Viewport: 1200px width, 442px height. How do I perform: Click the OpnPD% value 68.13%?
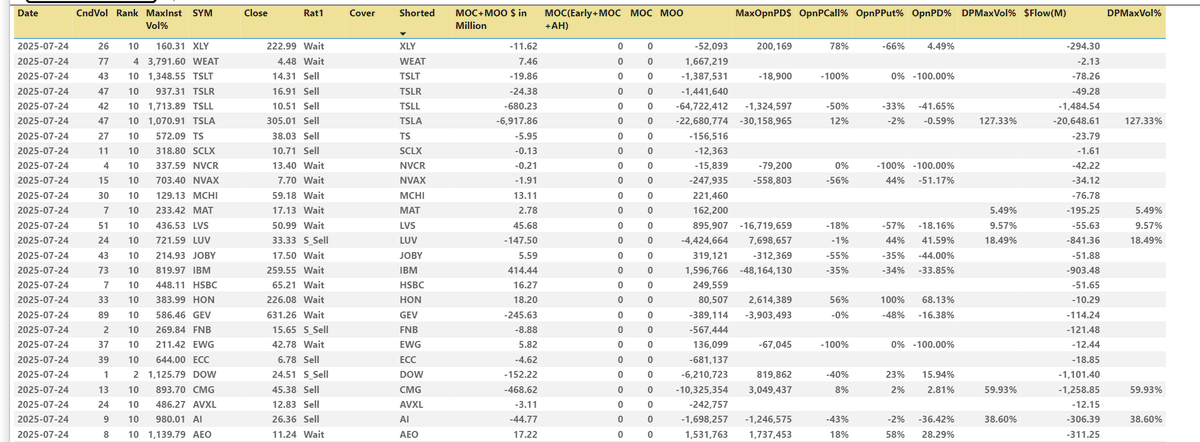937,299
